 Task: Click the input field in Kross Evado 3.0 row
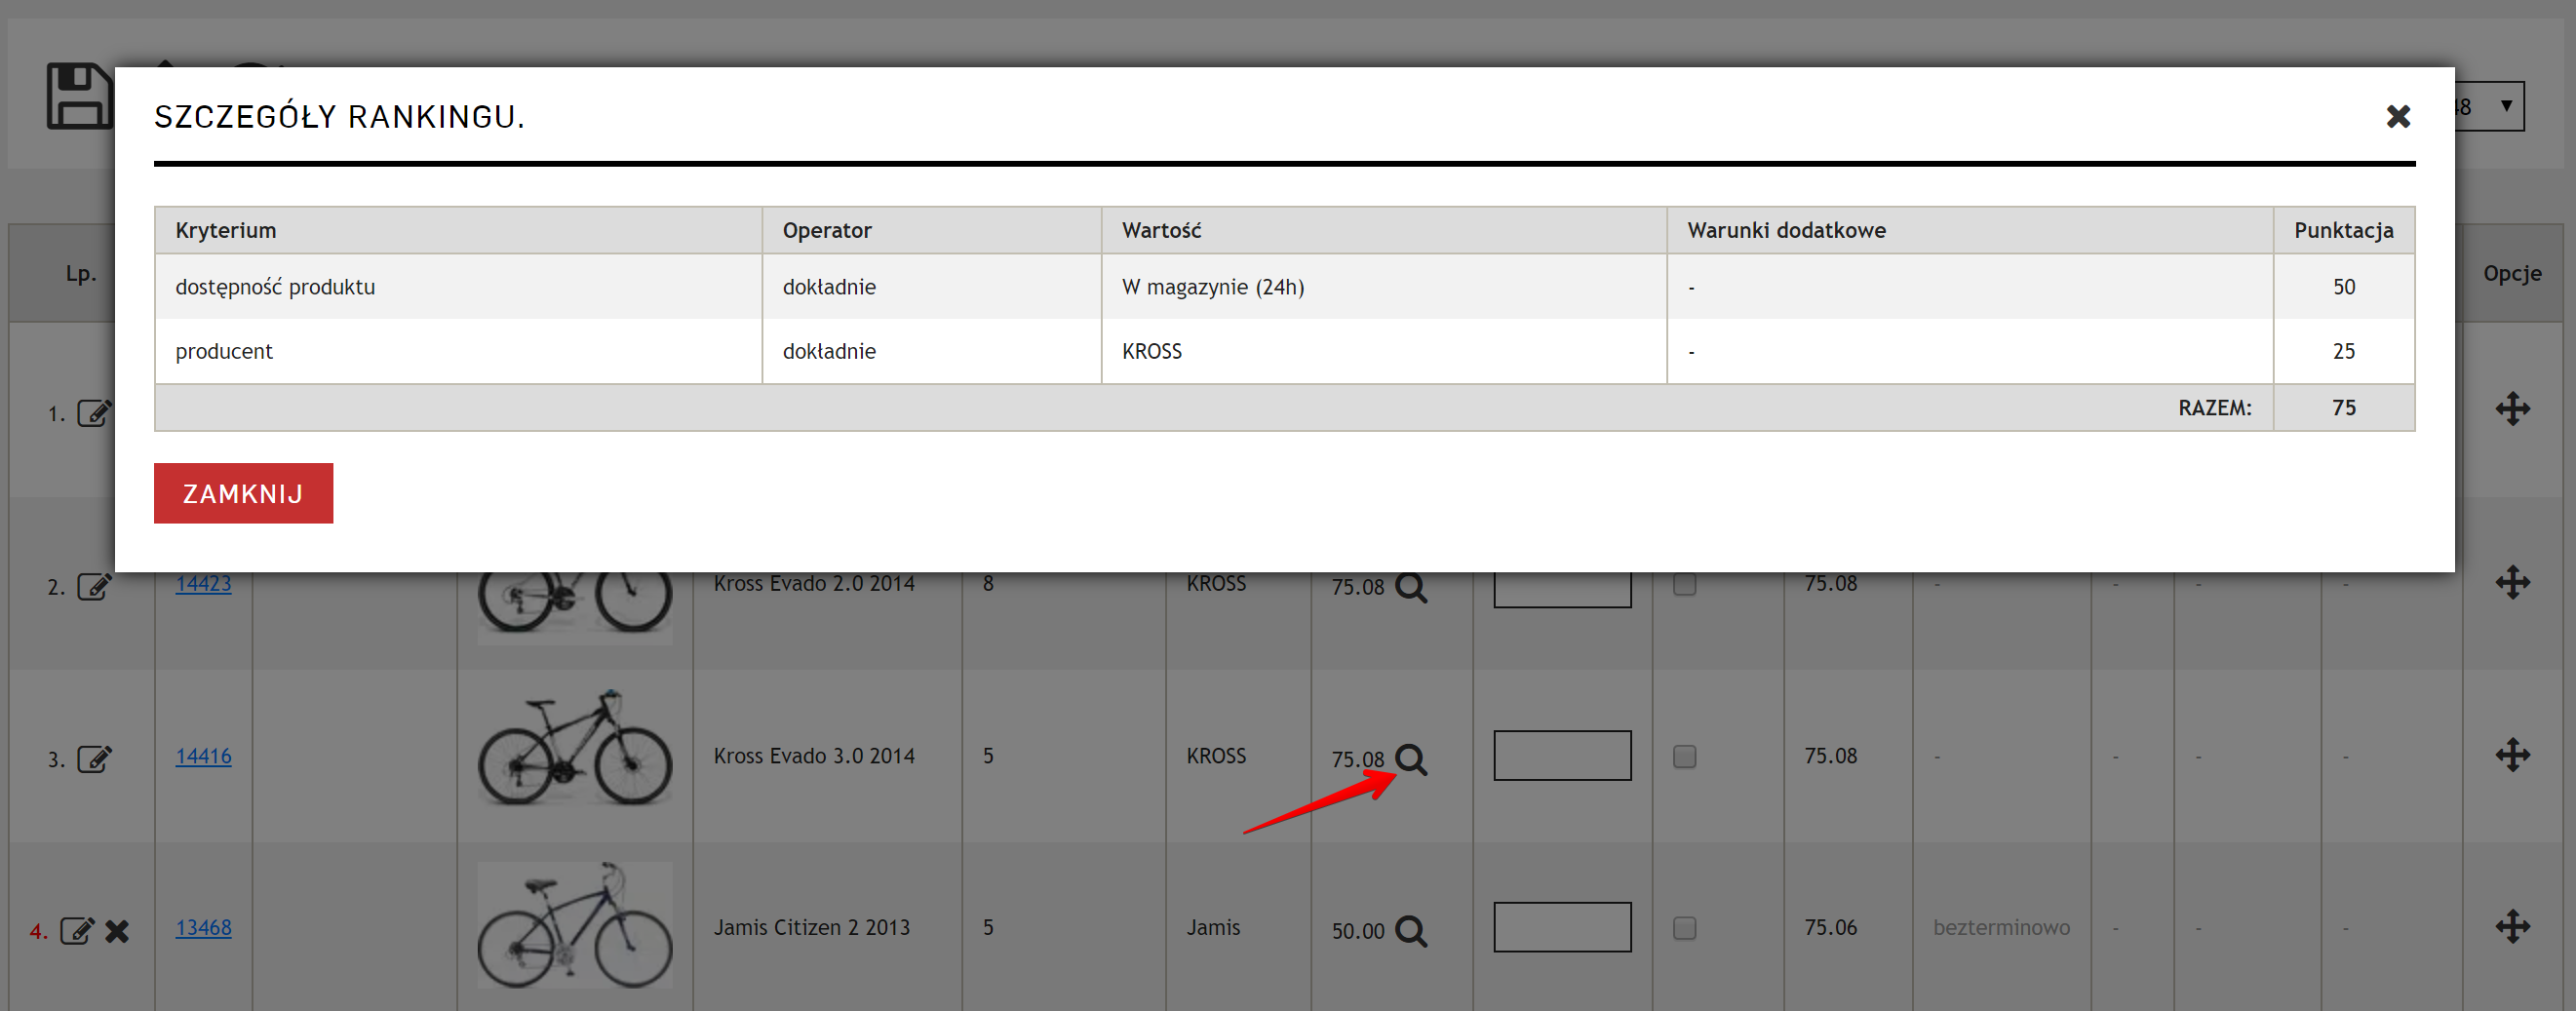[1561, 755]
